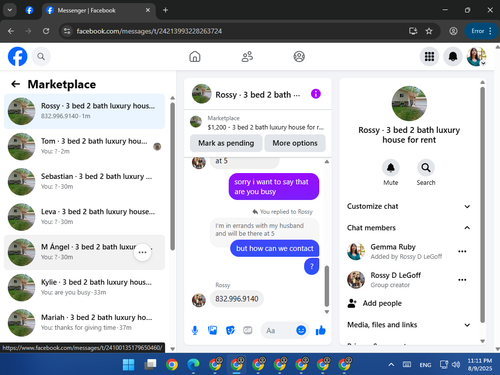The image size is (500, 375).
Task: Expand Media, files and links section
Action: point(409,325)
